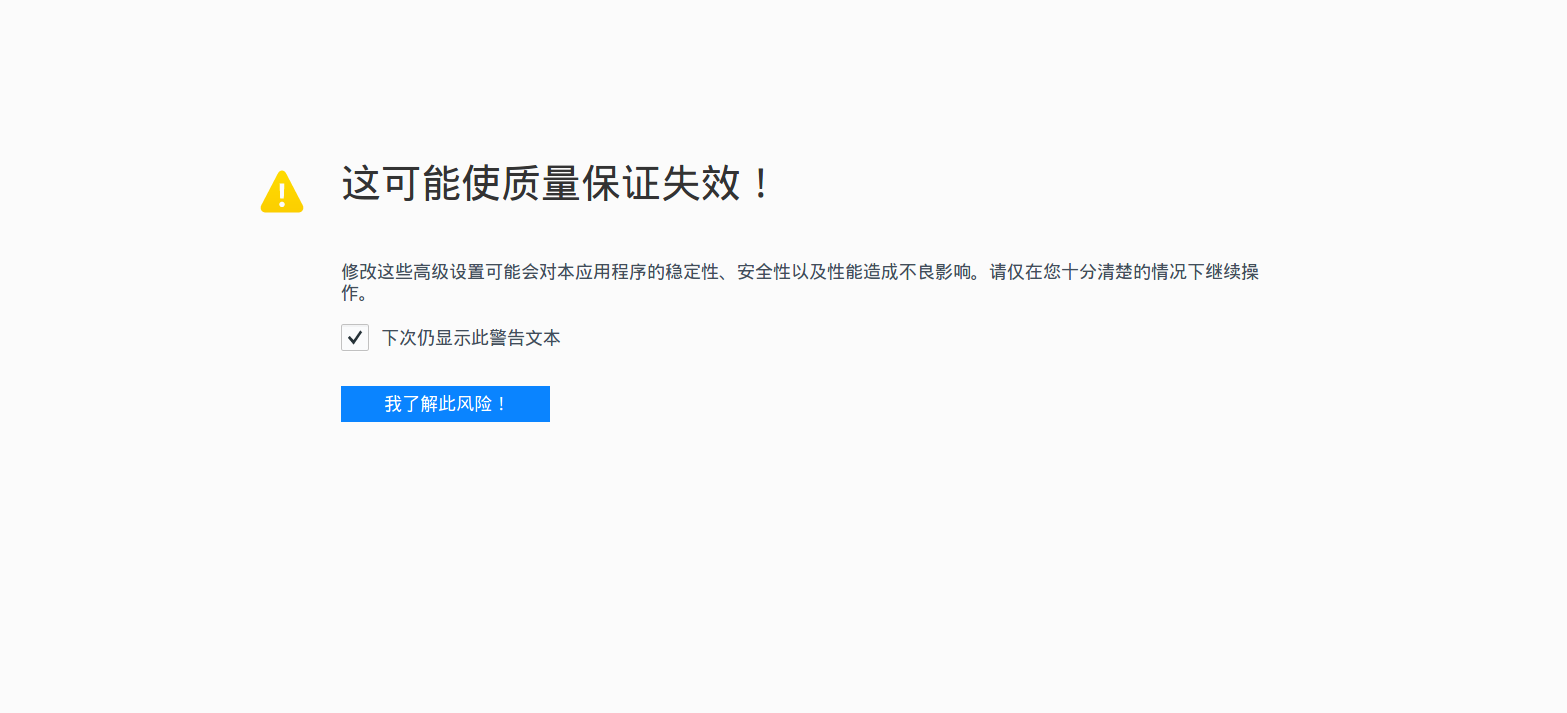Click the phrase 高级设置 in warning paragraph
1567x713 pixels.
449,272
